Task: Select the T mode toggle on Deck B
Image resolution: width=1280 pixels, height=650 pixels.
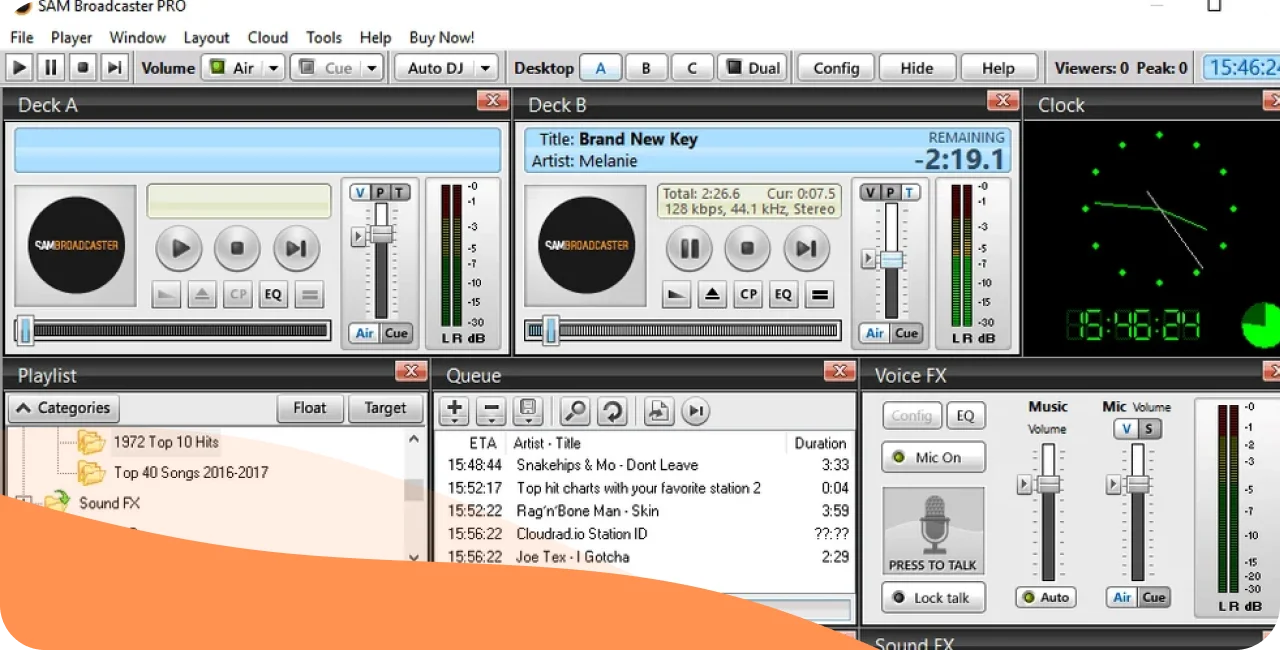Action: 910,193
